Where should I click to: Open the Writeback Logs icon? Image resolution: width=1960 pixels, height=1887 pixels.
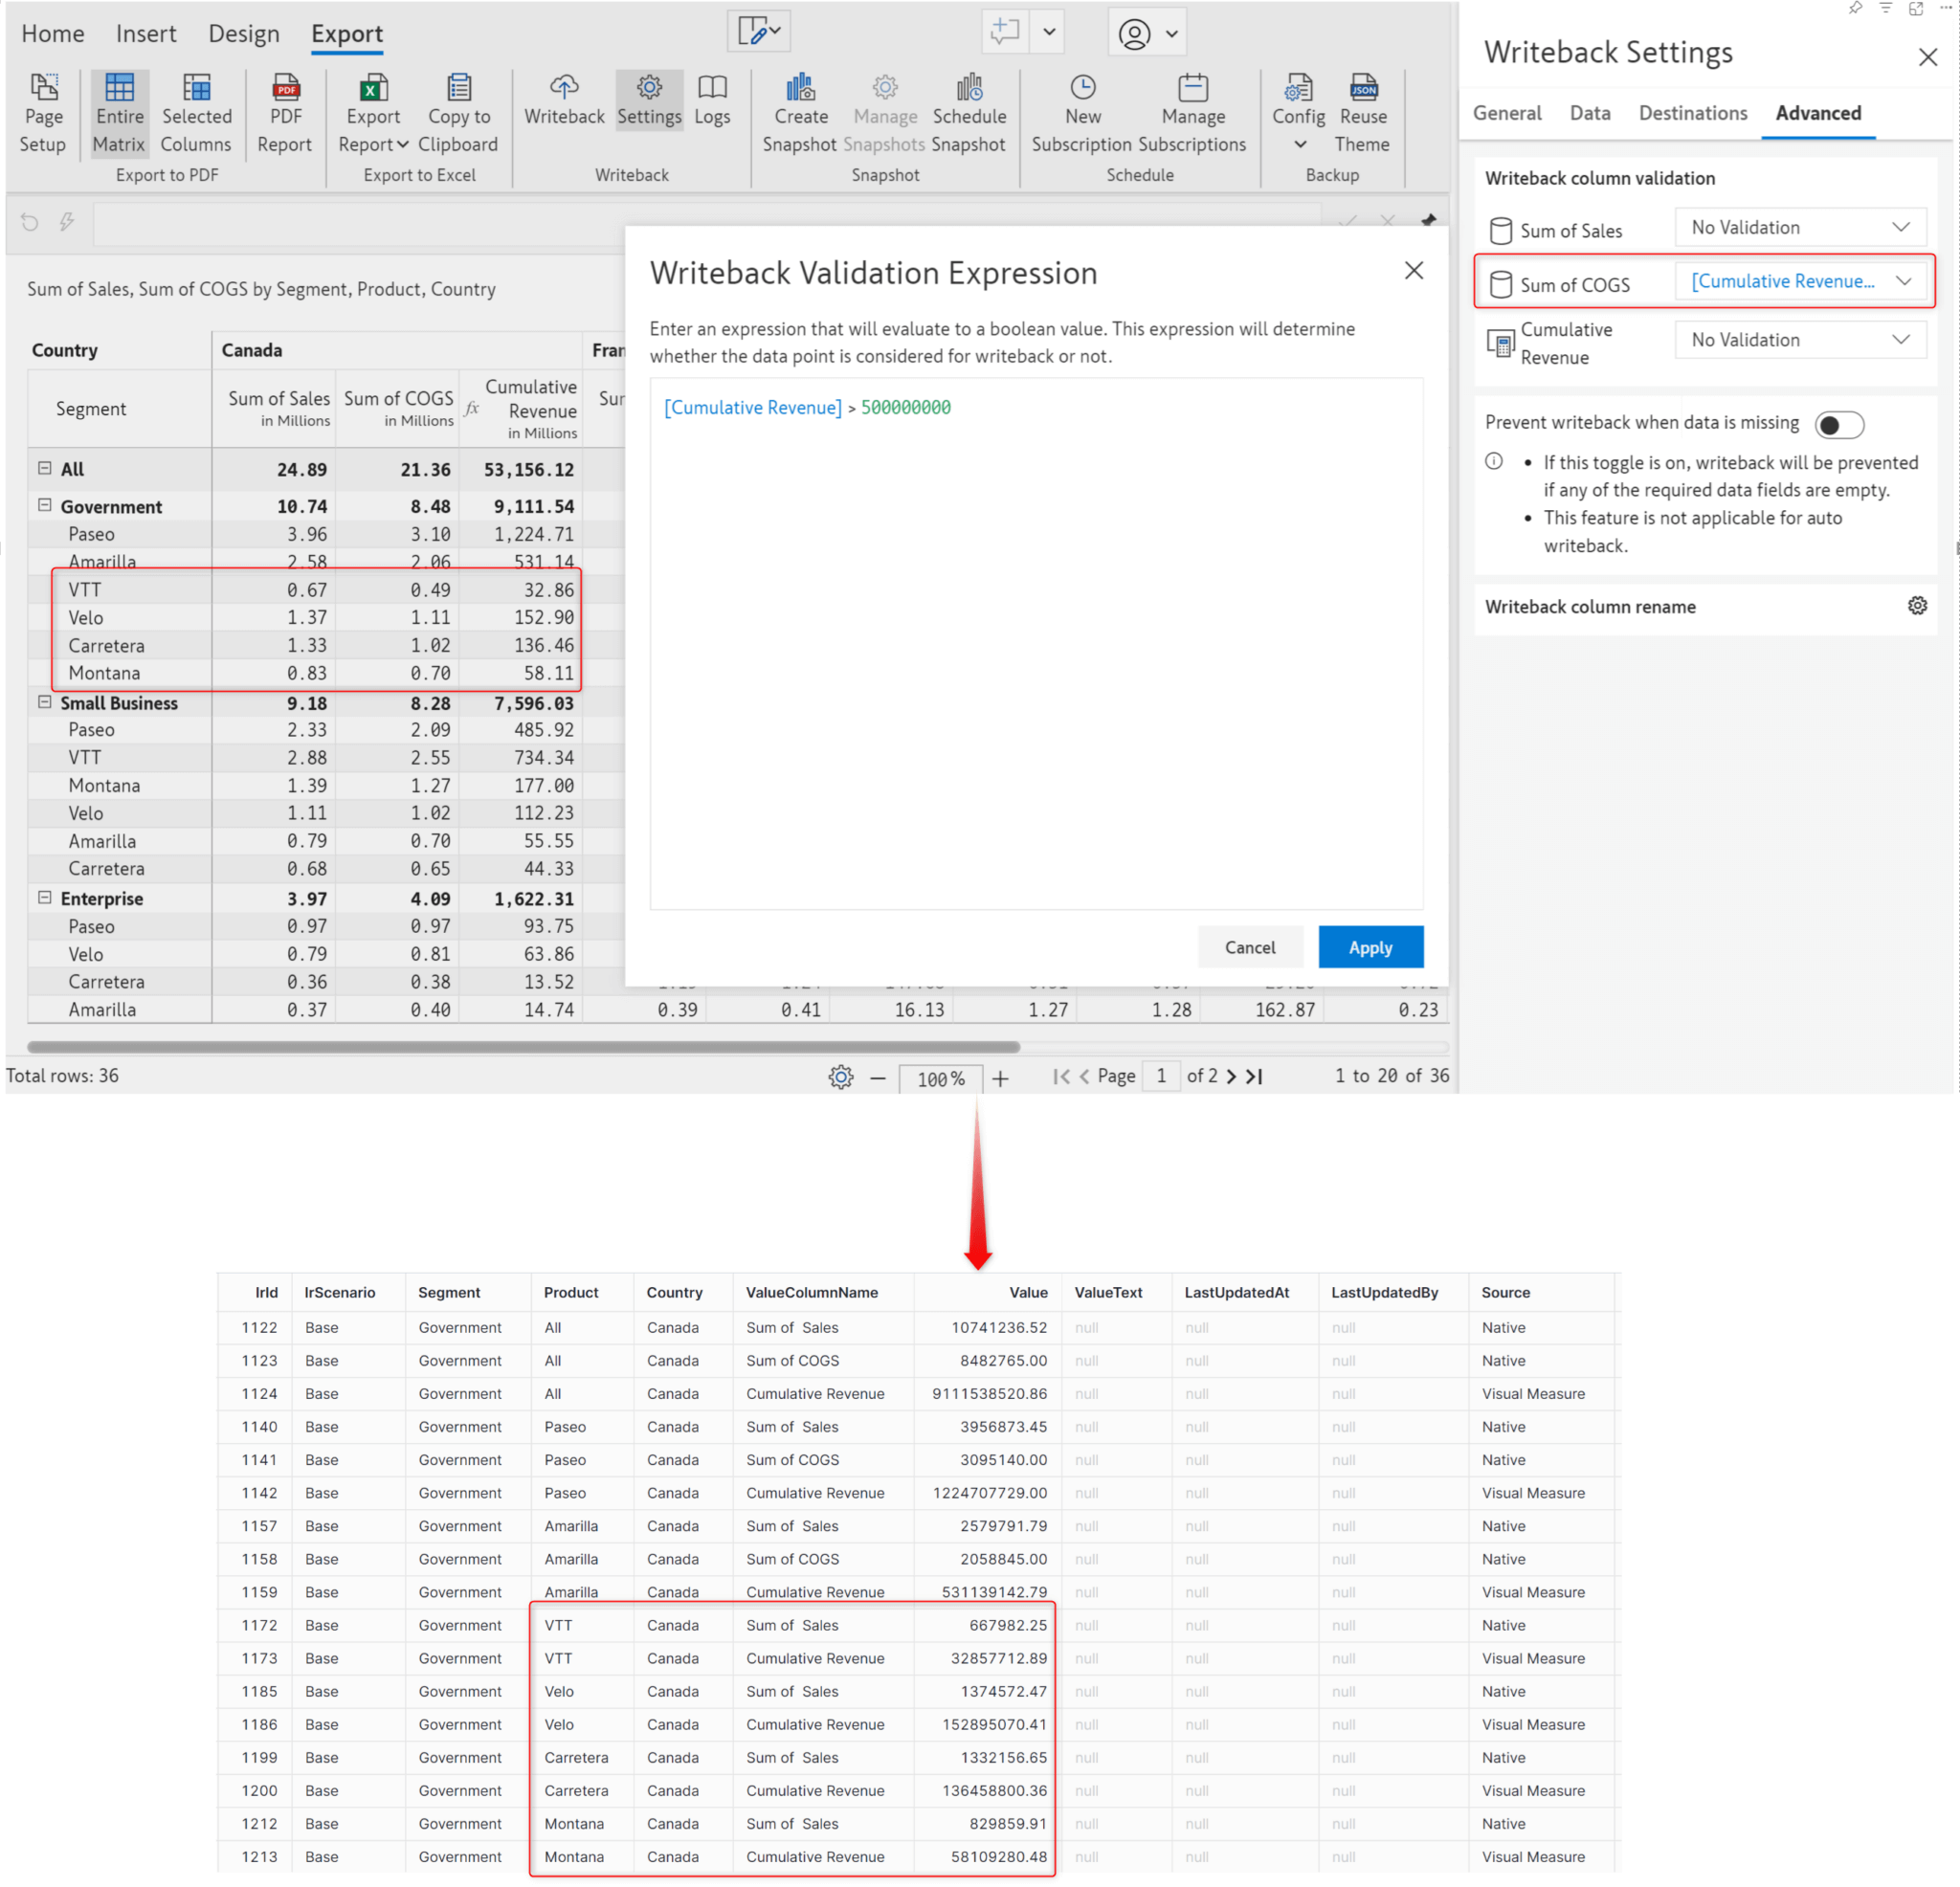[x=712, y=88]
